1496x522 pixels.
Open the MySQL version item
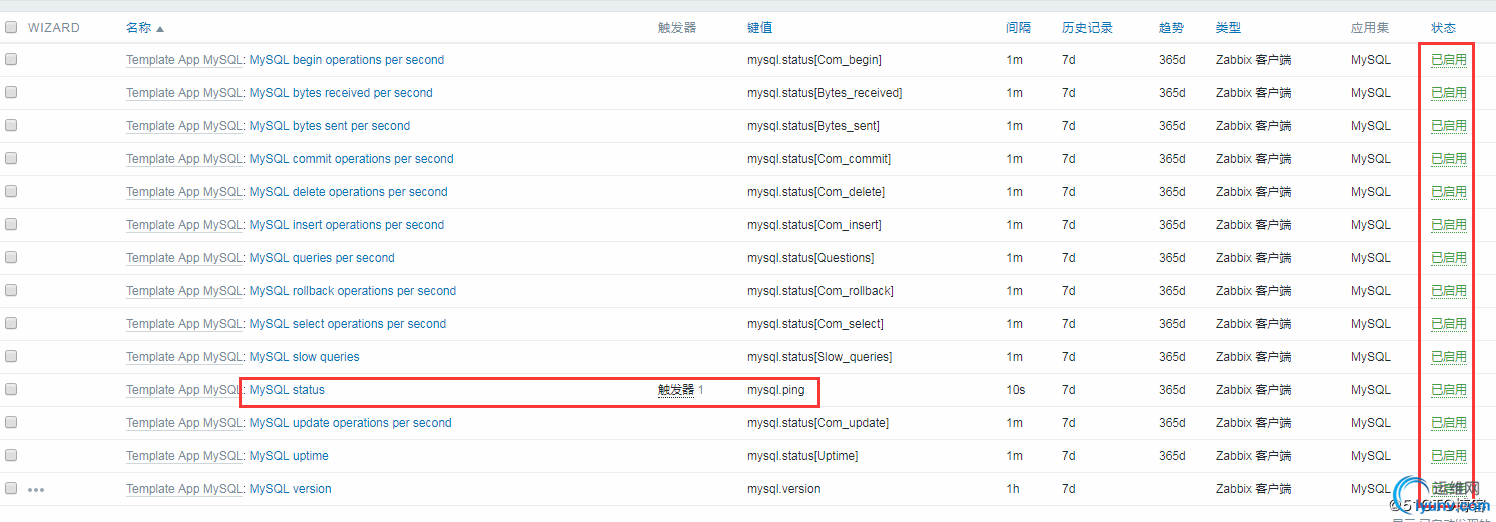[x=290, y=489]
